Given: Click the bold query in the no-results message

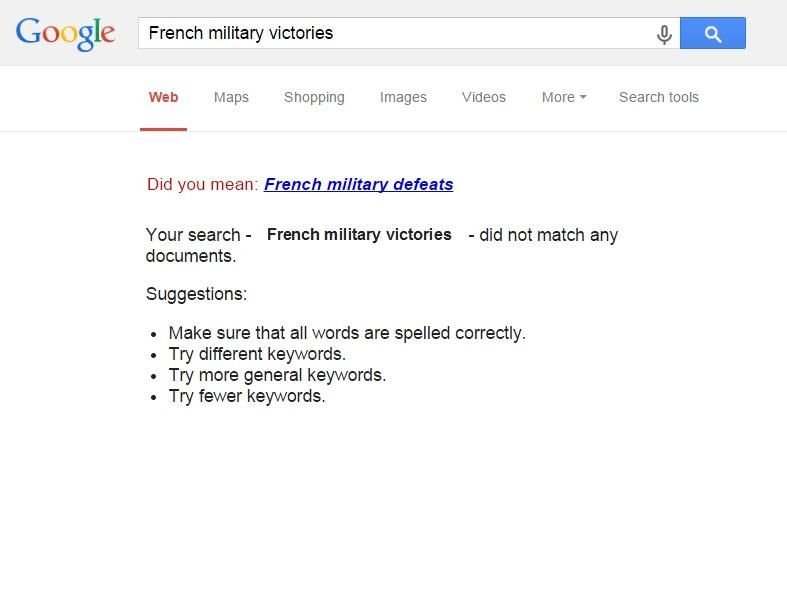Looking at the screenshot, I should click(x=359, y=234).
